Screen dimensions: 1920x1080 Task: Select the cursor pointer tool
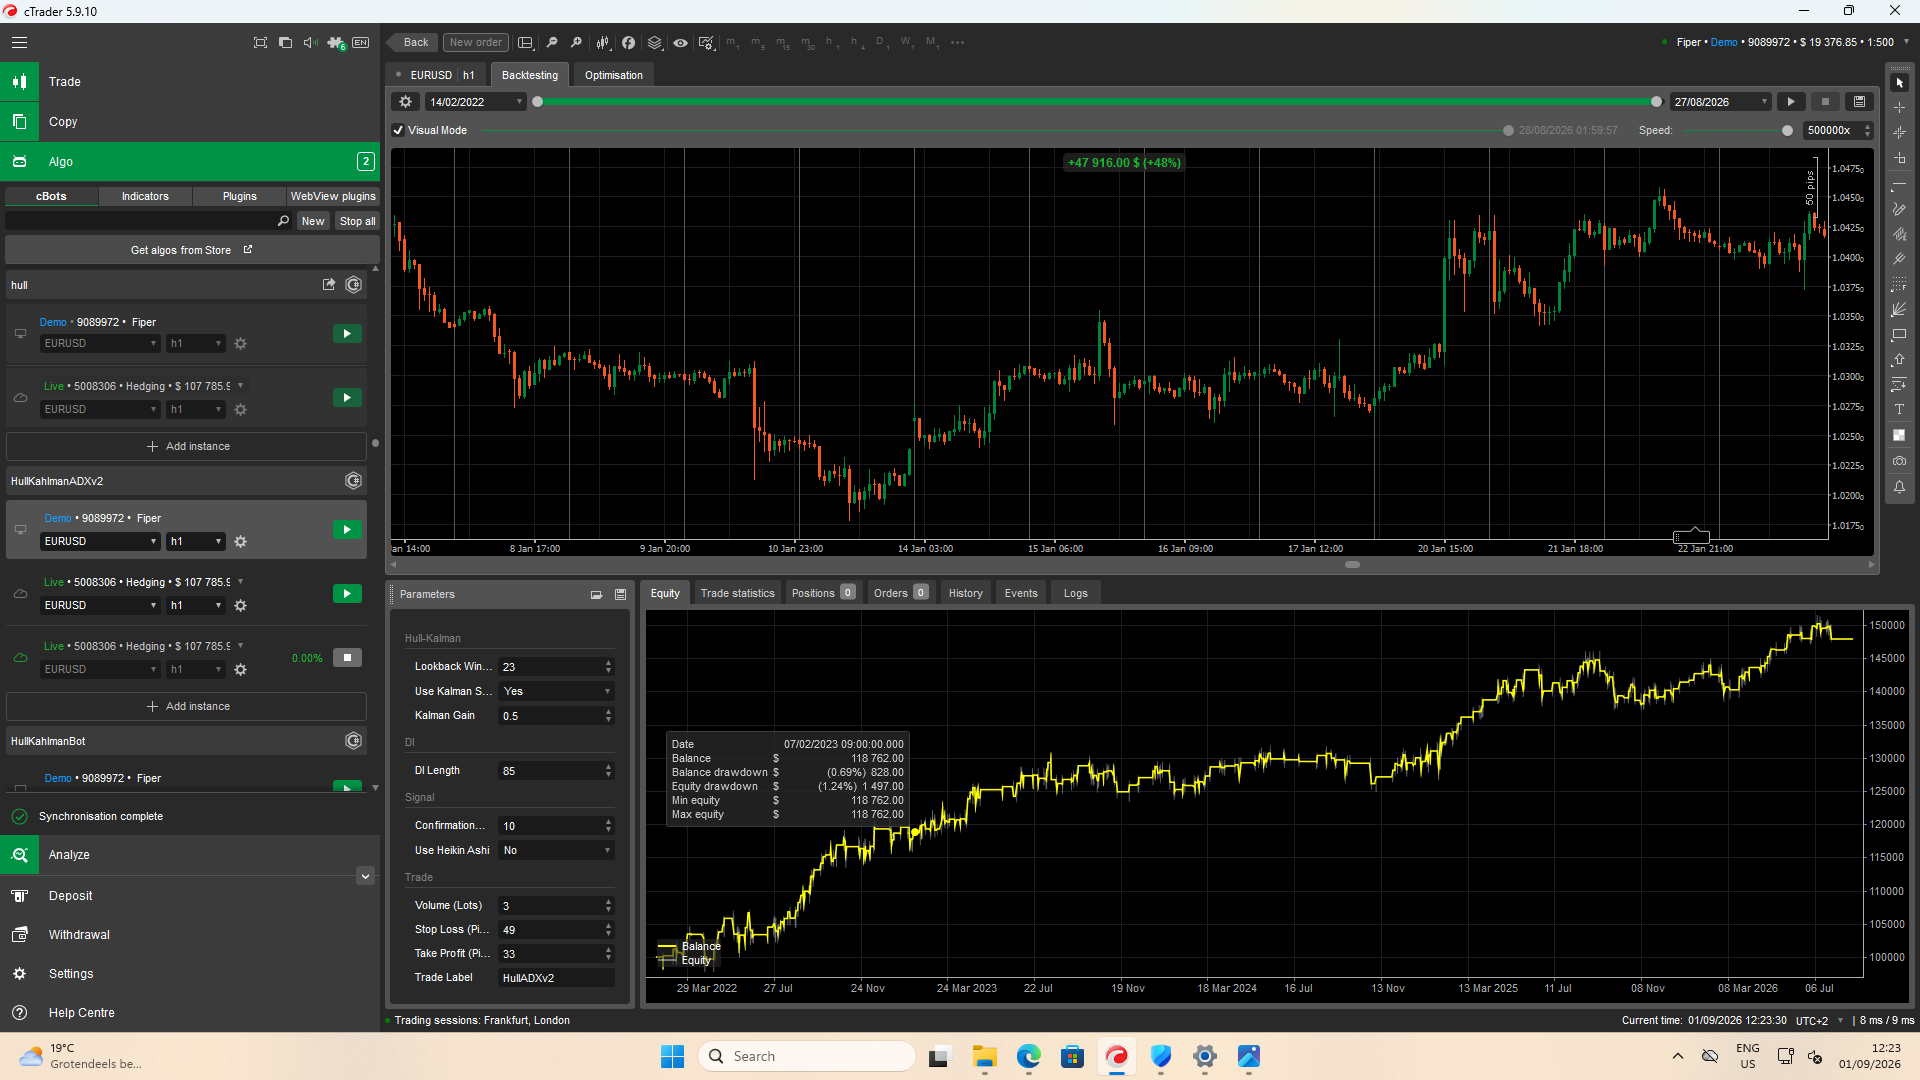click(1899, 83)
